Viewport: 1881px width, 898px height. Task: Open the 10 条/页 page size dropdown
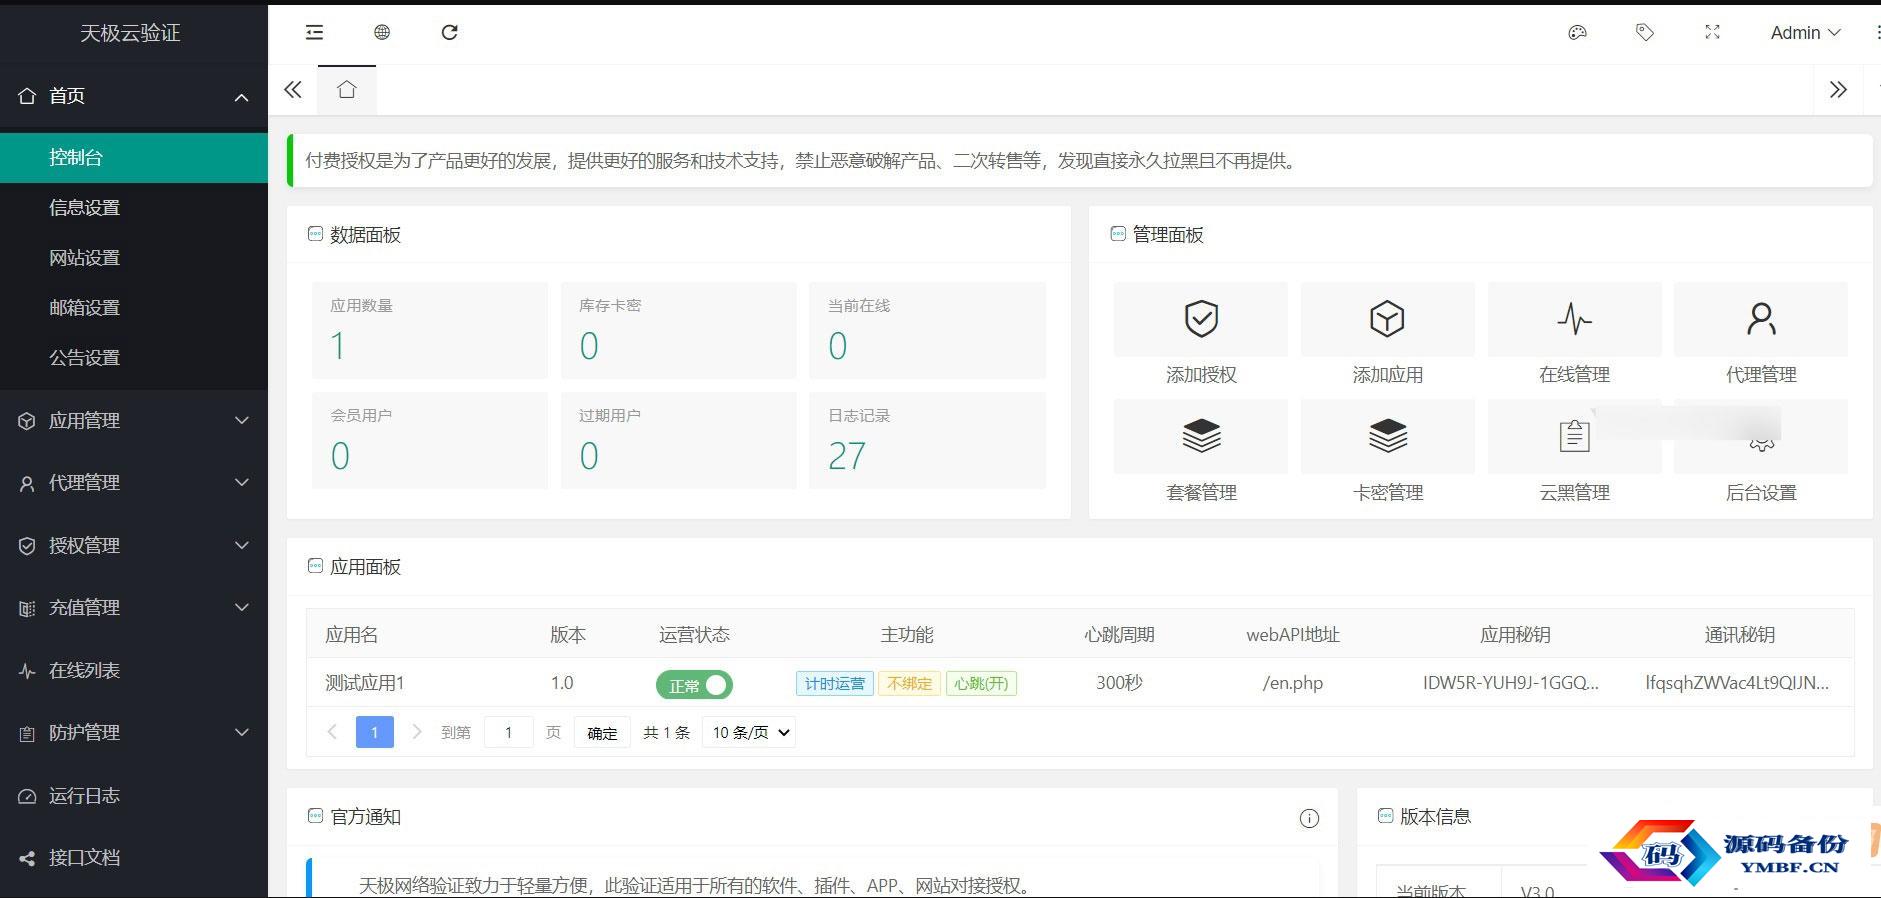click(750, 732)
